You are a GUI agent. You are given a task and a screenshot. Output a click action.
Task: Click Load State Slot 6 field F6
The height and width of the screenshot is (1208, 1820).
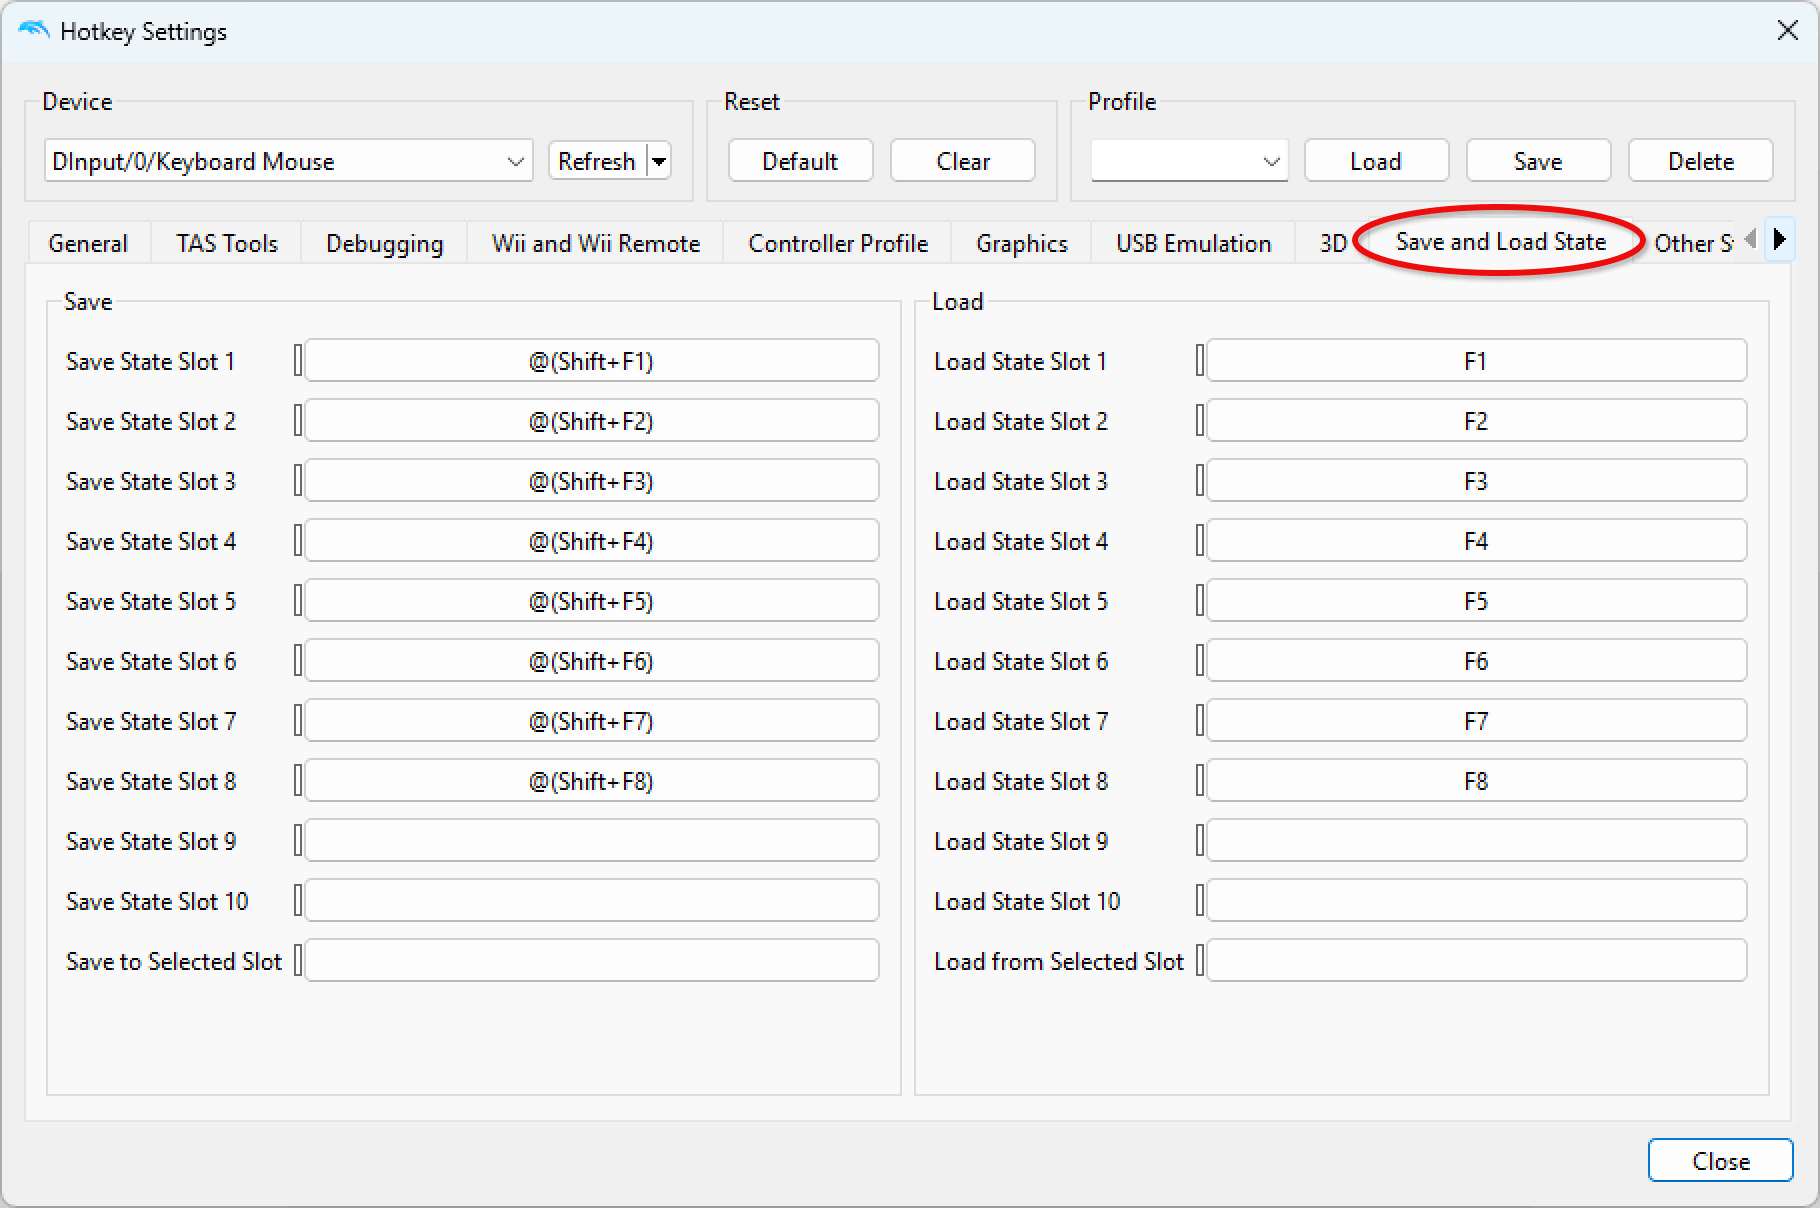click(1477, 661)
